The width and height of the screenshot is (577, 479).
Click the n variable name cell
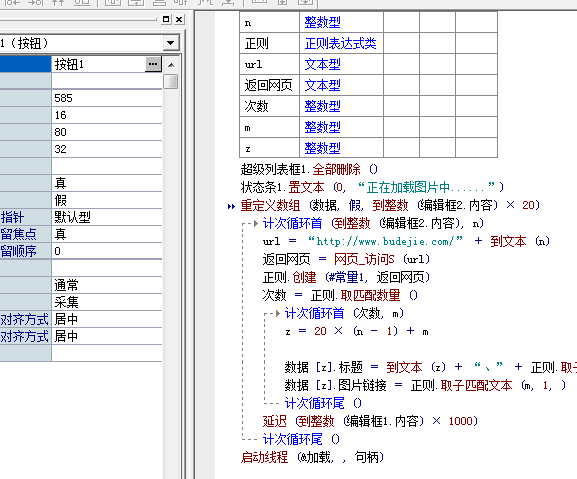pos(269,22)
